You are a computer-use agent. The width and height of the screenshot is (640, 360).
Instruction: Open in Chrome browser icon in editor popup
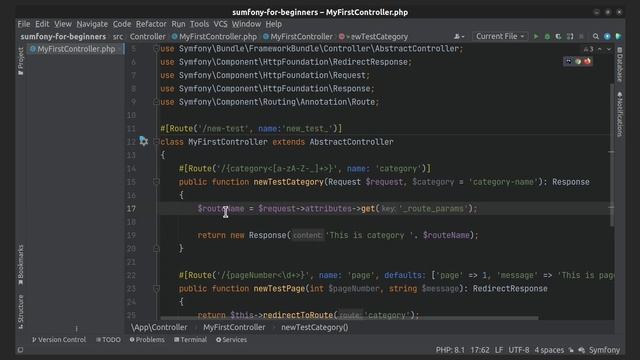coord(578,61)
